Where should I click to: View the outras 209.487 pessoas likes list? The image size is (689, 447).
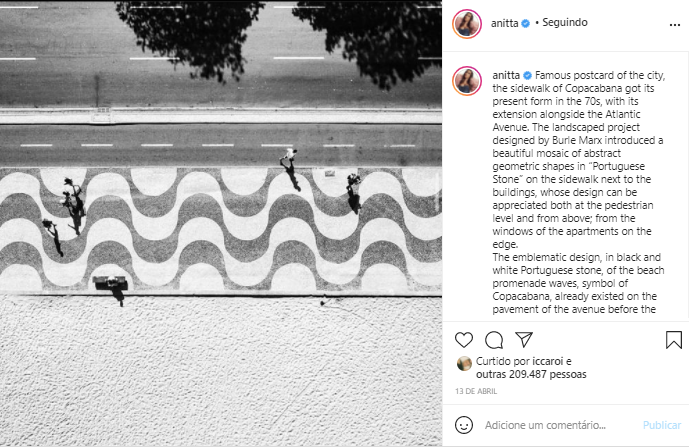pos(531,374)
